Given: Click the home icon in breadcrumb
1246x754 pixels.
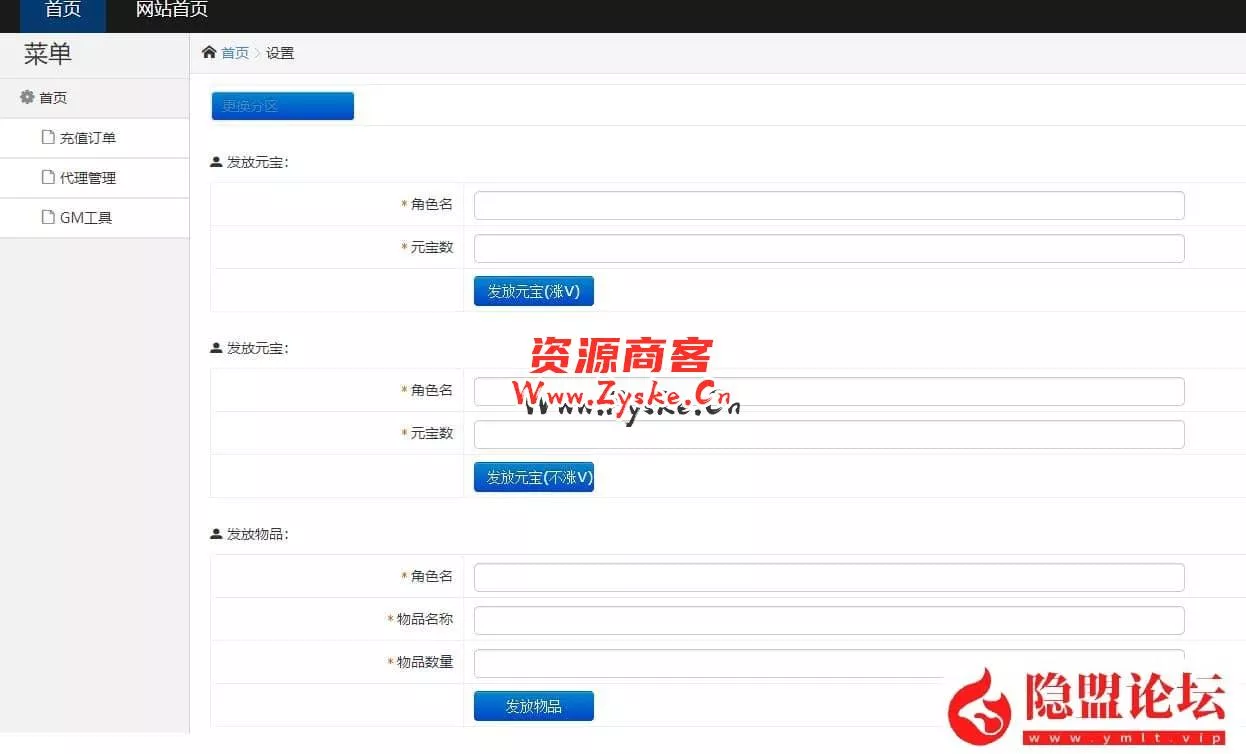Looking at the screenshot, I should pyautogui.click(x=208, y=52).
